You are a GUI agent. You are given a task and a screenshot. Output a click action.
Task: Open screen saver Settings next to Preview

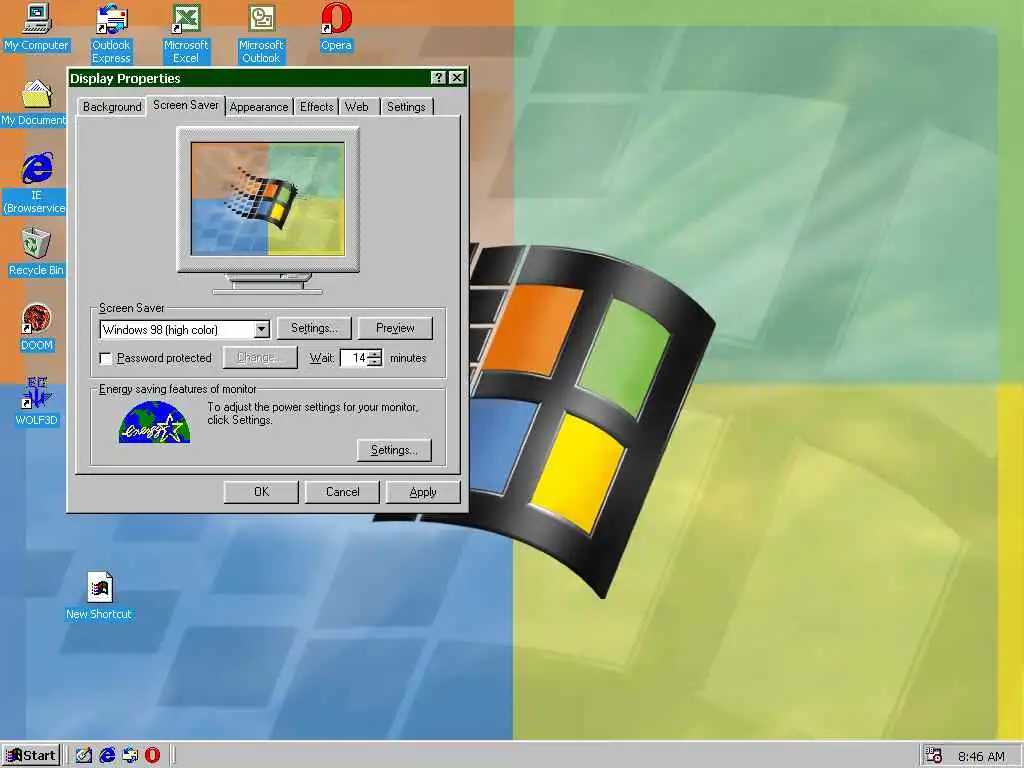point(314,328)
